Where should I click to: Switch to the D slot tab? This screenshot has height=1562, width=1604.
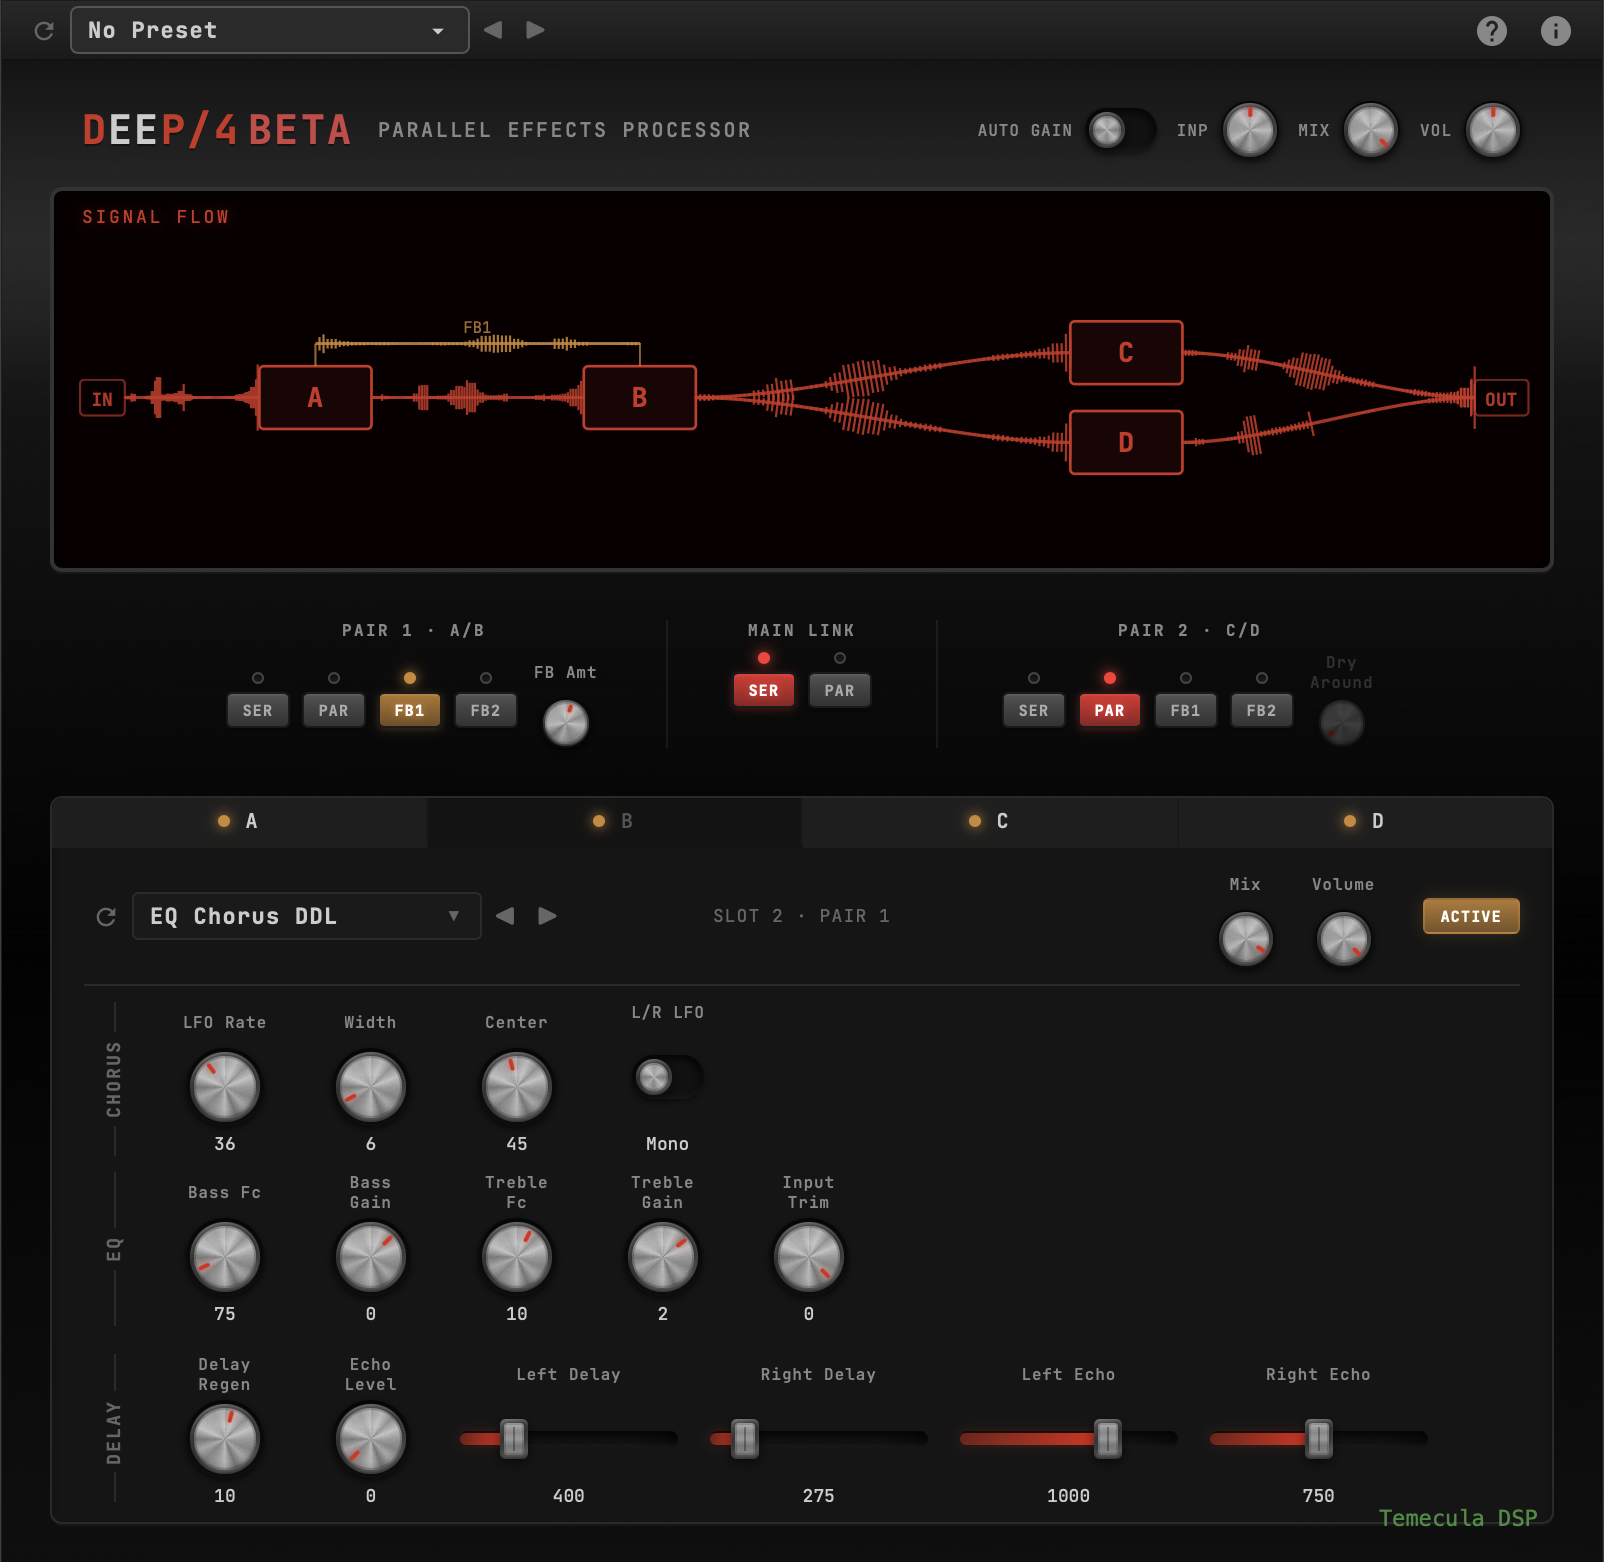pos(1365,821)
